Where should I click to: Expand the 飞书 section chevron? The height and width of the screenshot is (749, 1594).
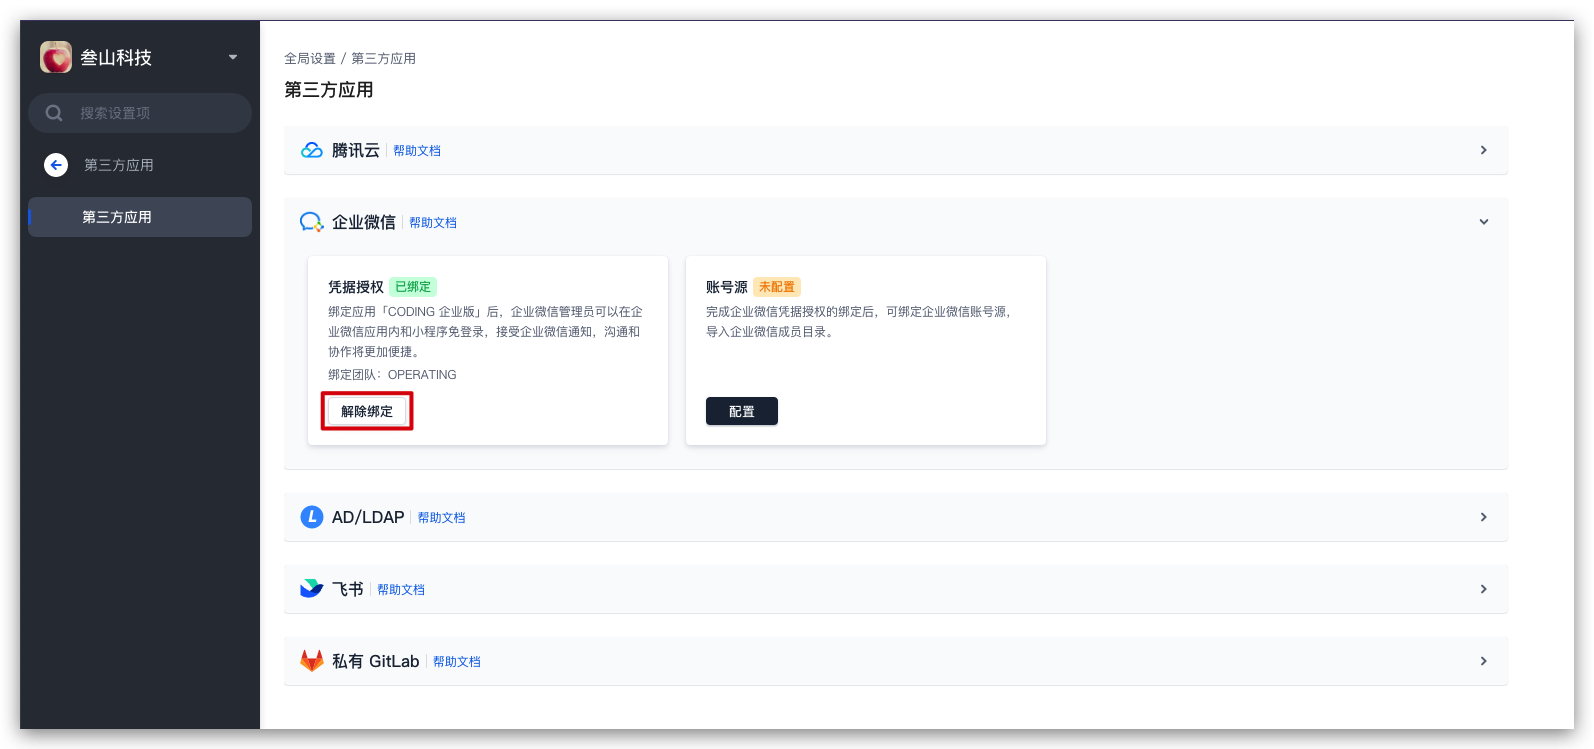[x=1483, y=589]
